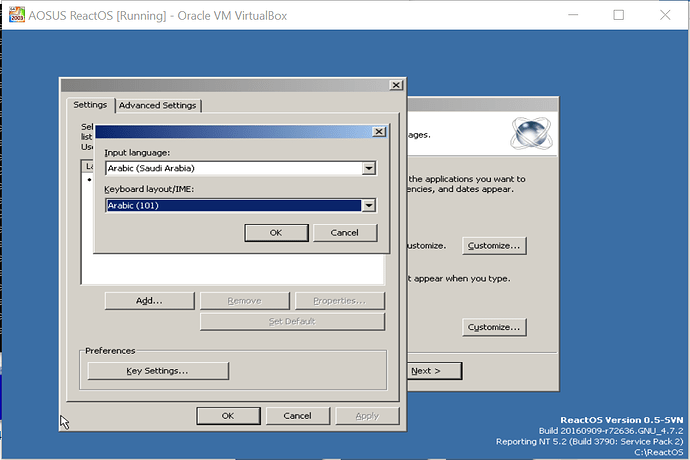Viewport: 690px width, 460px height.
Task: Click Cancel next to the Apply button
Action: (297, 416)
